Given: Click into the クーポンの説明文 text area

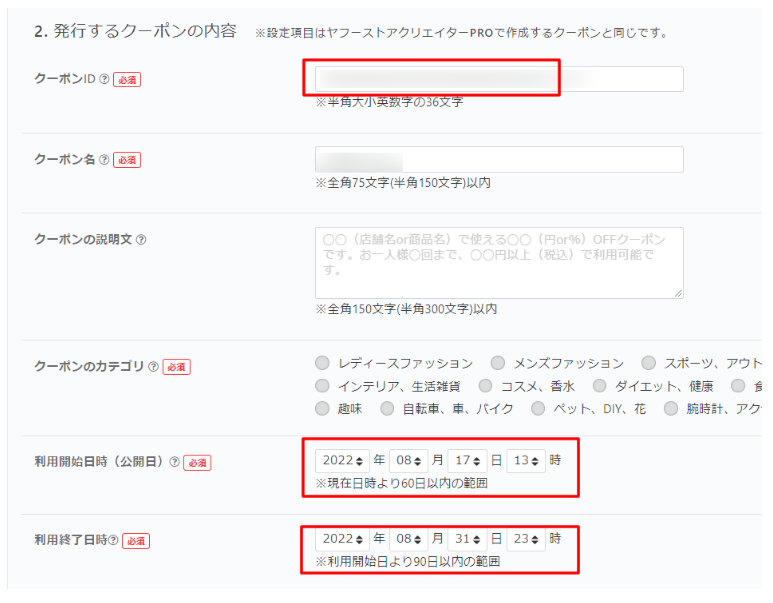Looking at the screenshot, I should click(499, 262).
